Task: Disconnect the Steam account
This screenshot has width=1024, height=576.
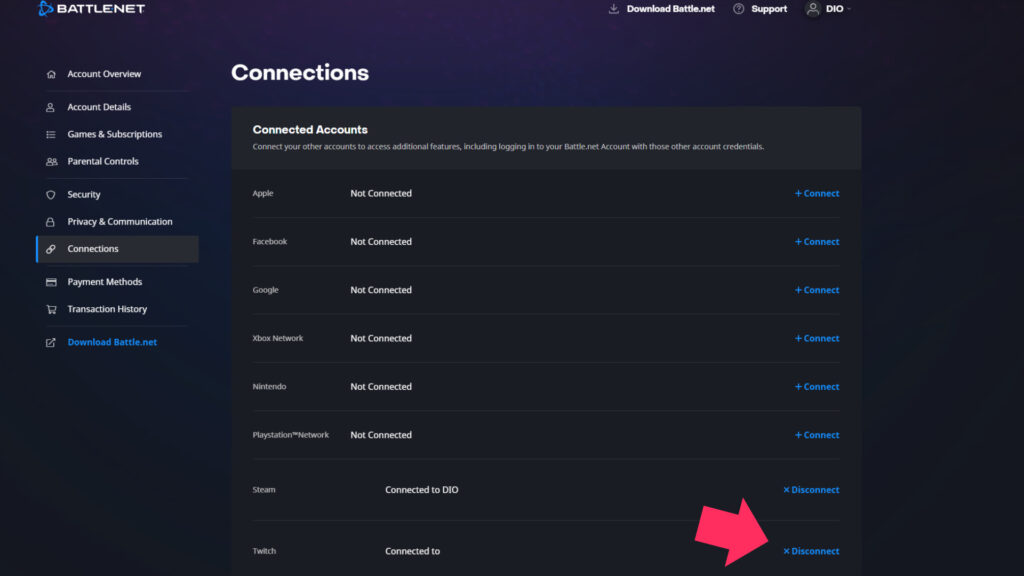Action: pos(810,490)
